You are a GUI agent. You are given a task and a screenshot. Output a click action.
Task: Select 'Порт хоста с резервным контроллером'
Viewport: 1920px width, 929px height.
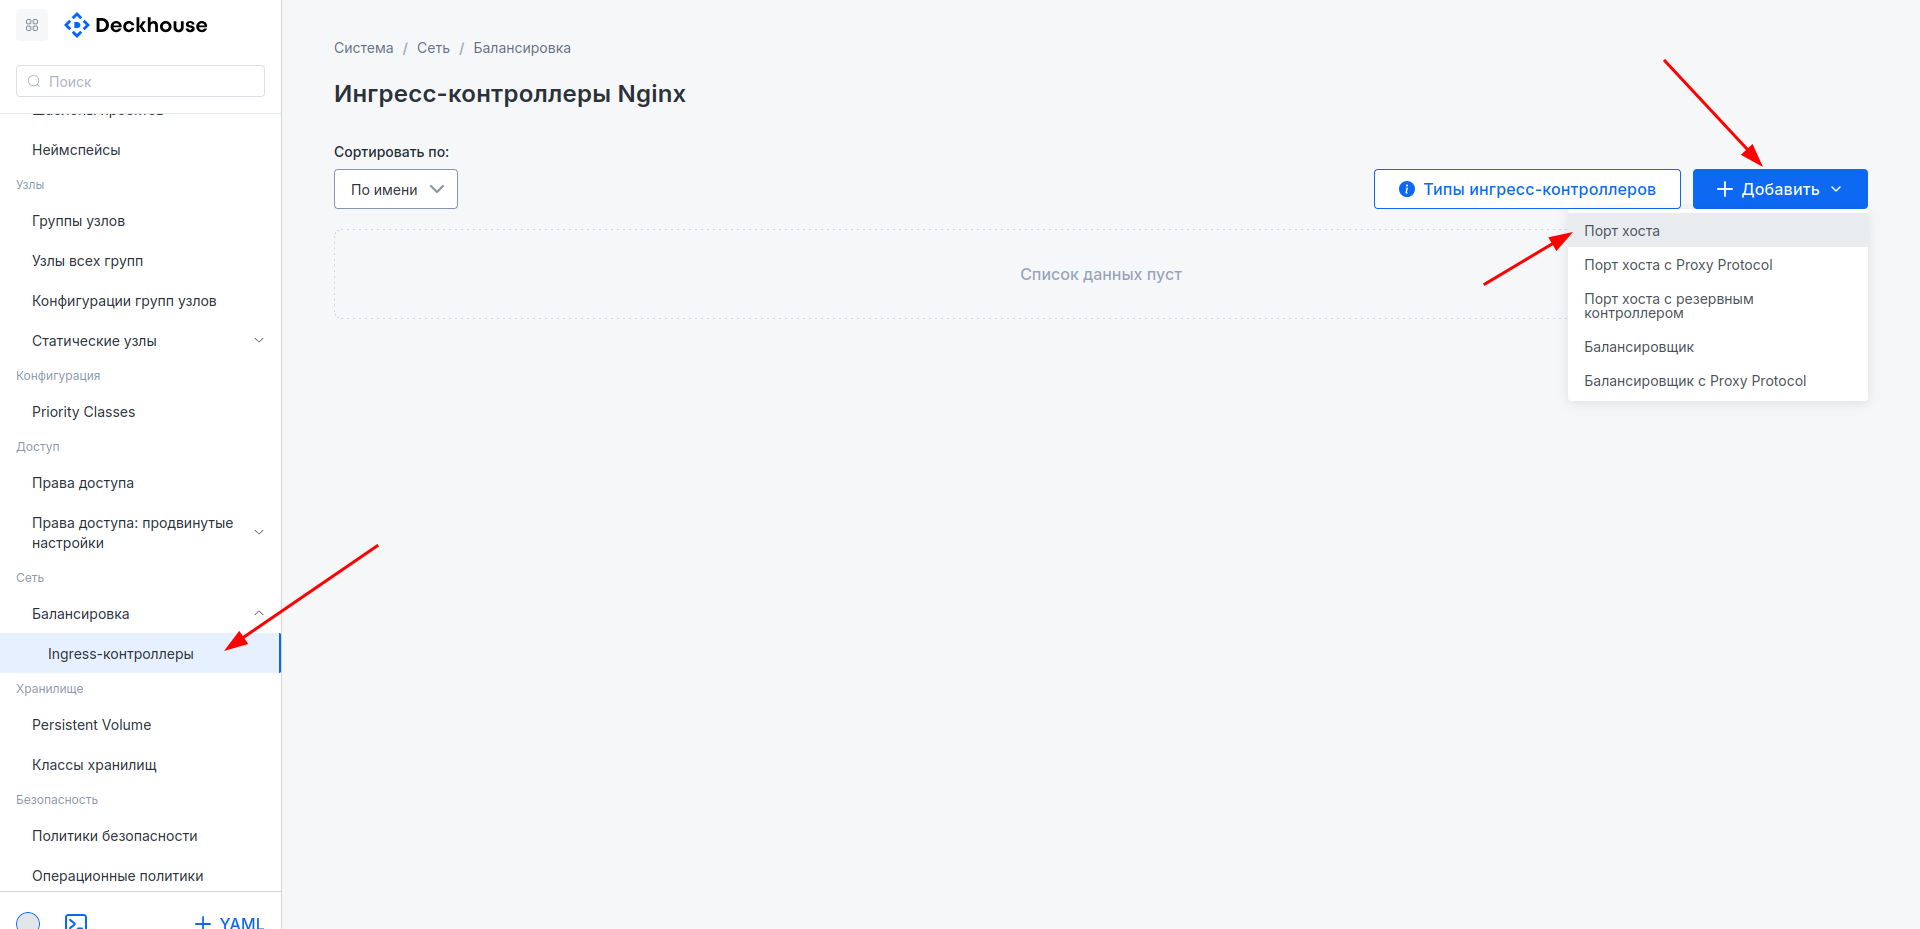(1668, 306)
